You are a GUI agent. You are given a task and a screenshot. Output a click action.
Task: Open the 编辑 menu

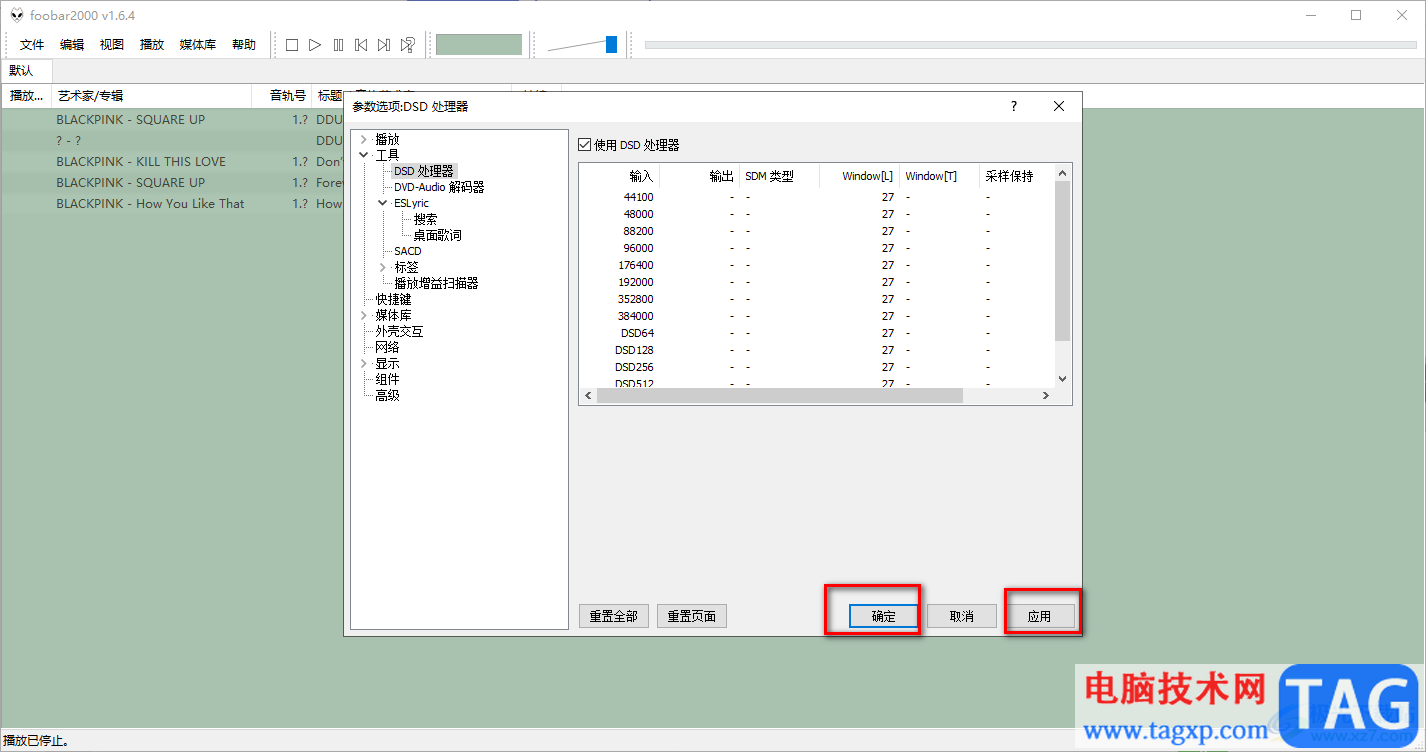click(x=72, y=45)
